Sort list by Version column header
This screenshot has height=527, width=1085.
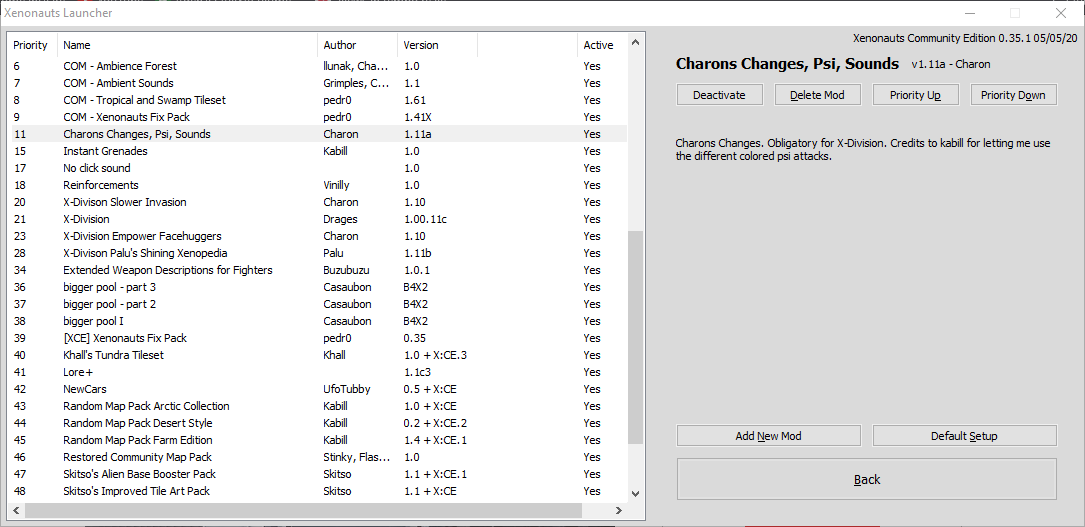point(437,45)
